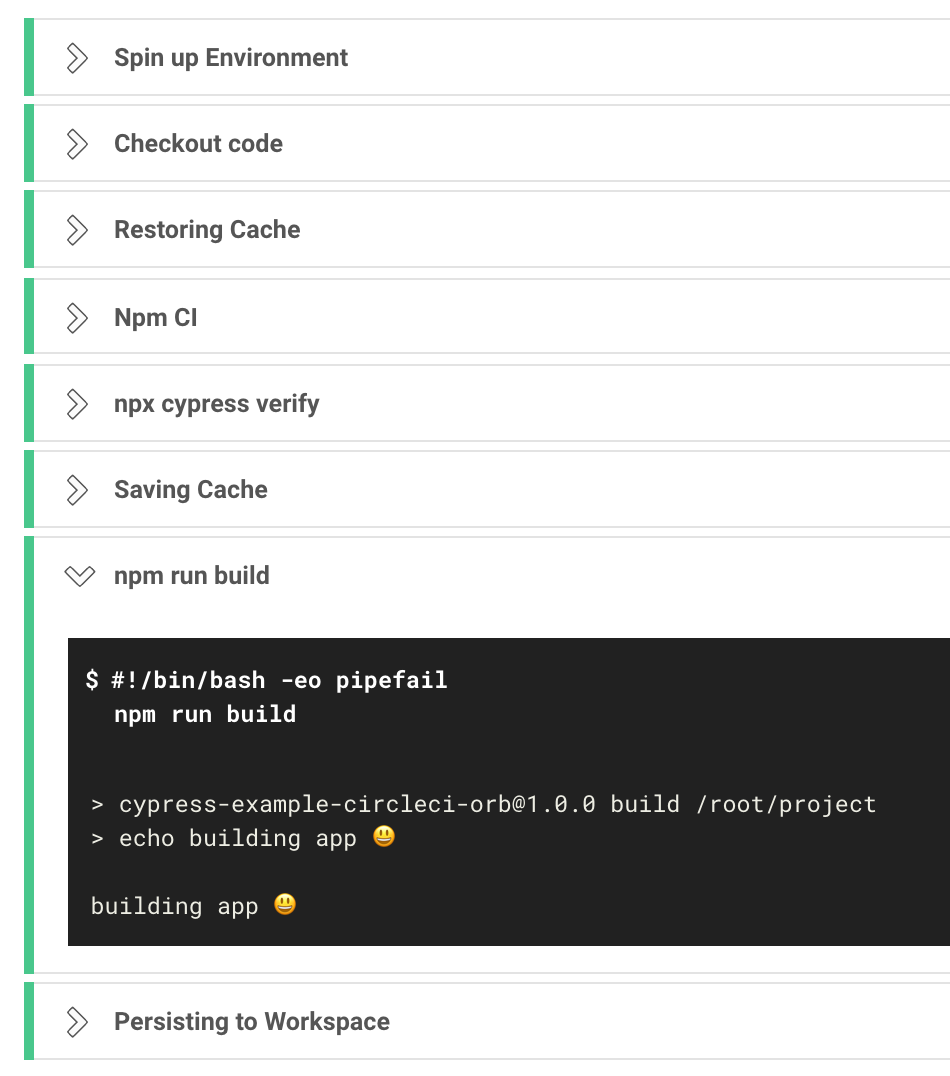Expand the Checkout code step
Screen dimensions: 950x1076
pyautogui.click(x=78, y=143)
